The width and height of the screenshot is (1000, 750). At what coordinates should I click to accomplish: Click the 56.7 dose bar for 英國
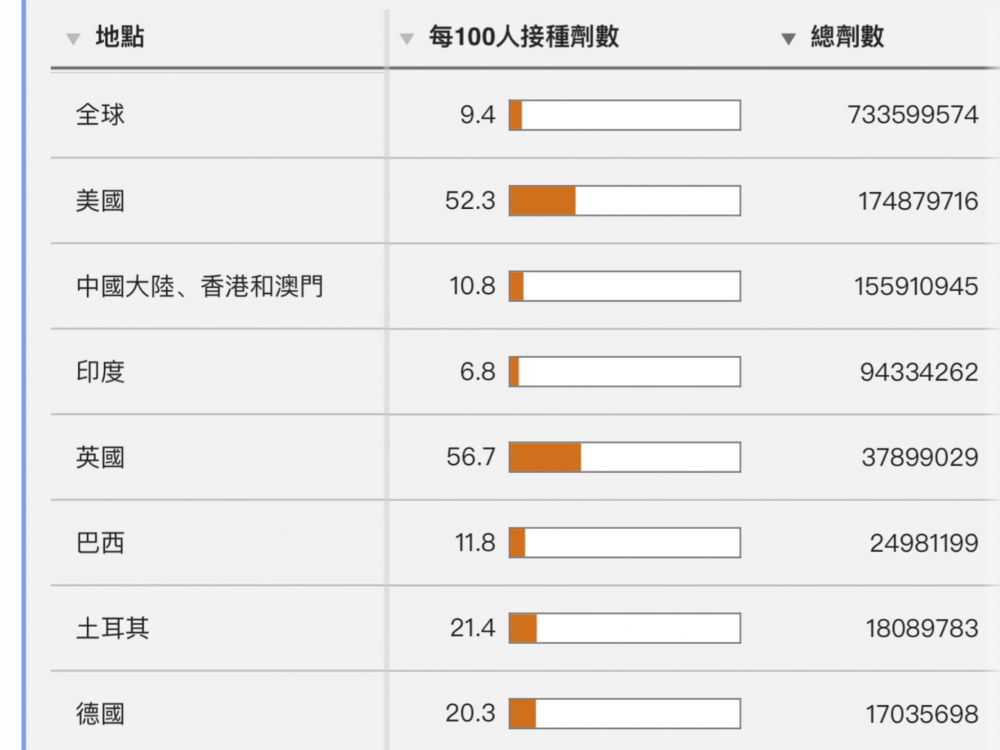[x=624, y=458]
